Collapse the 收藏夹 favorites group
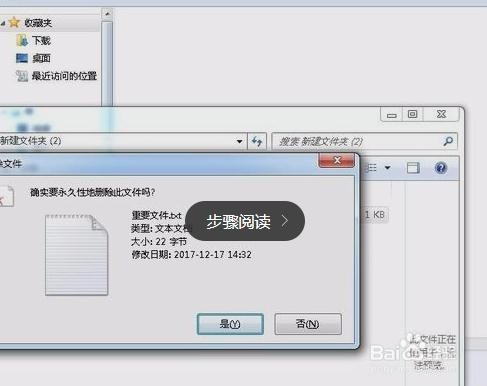The height and width of the screenshot is (386, 487). tap(3, 23)
